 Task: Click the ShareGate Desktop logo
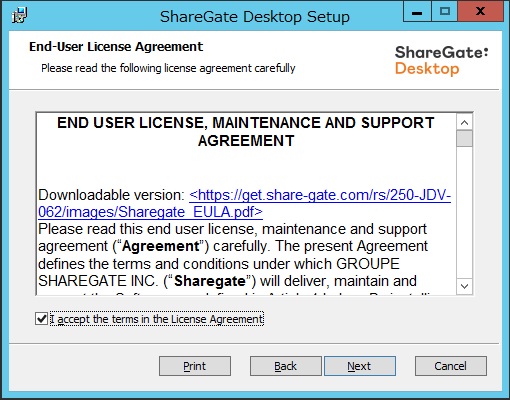click(x=441, y=61)
